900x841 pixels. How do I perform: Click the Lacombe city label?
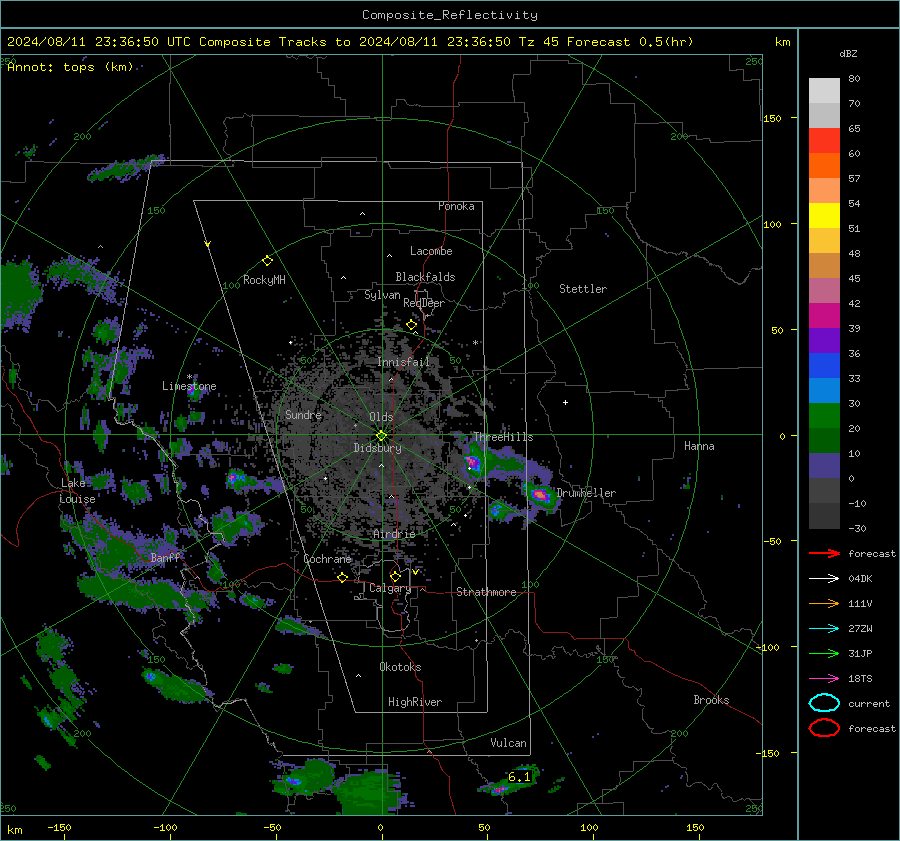(431, 251)
